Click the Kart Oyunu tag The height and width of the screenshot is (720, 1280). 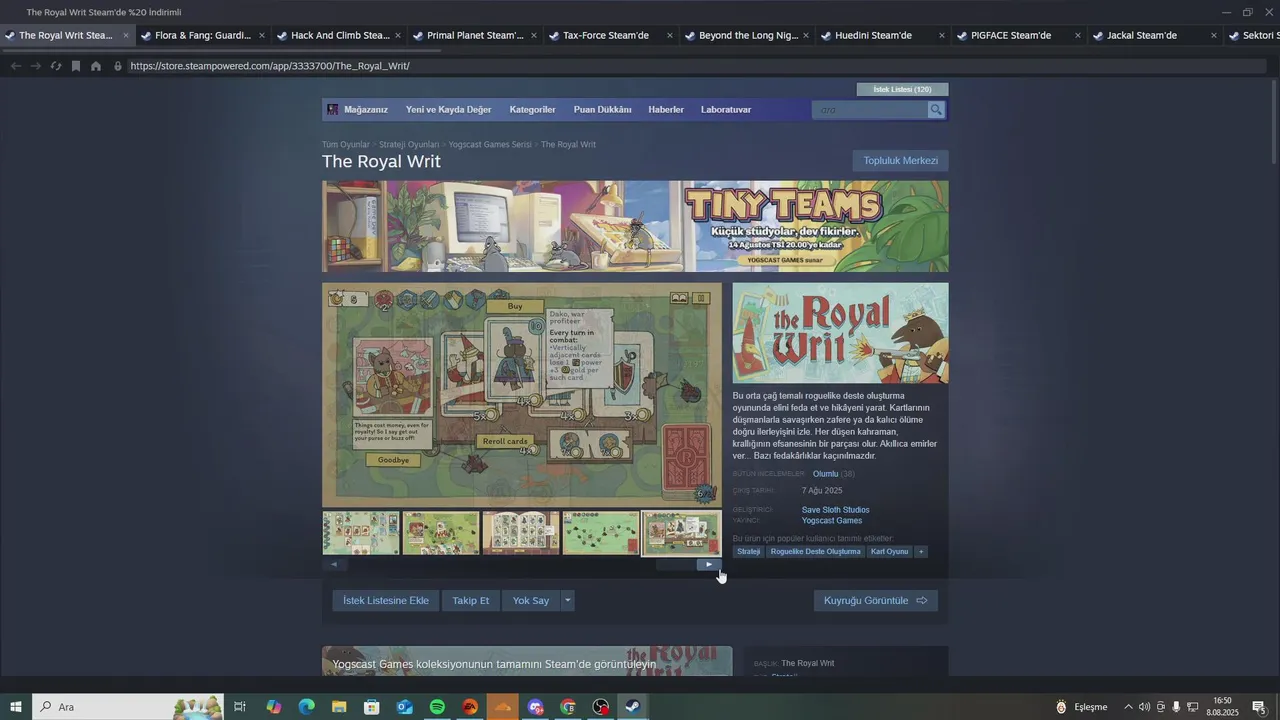coord(889,552)
